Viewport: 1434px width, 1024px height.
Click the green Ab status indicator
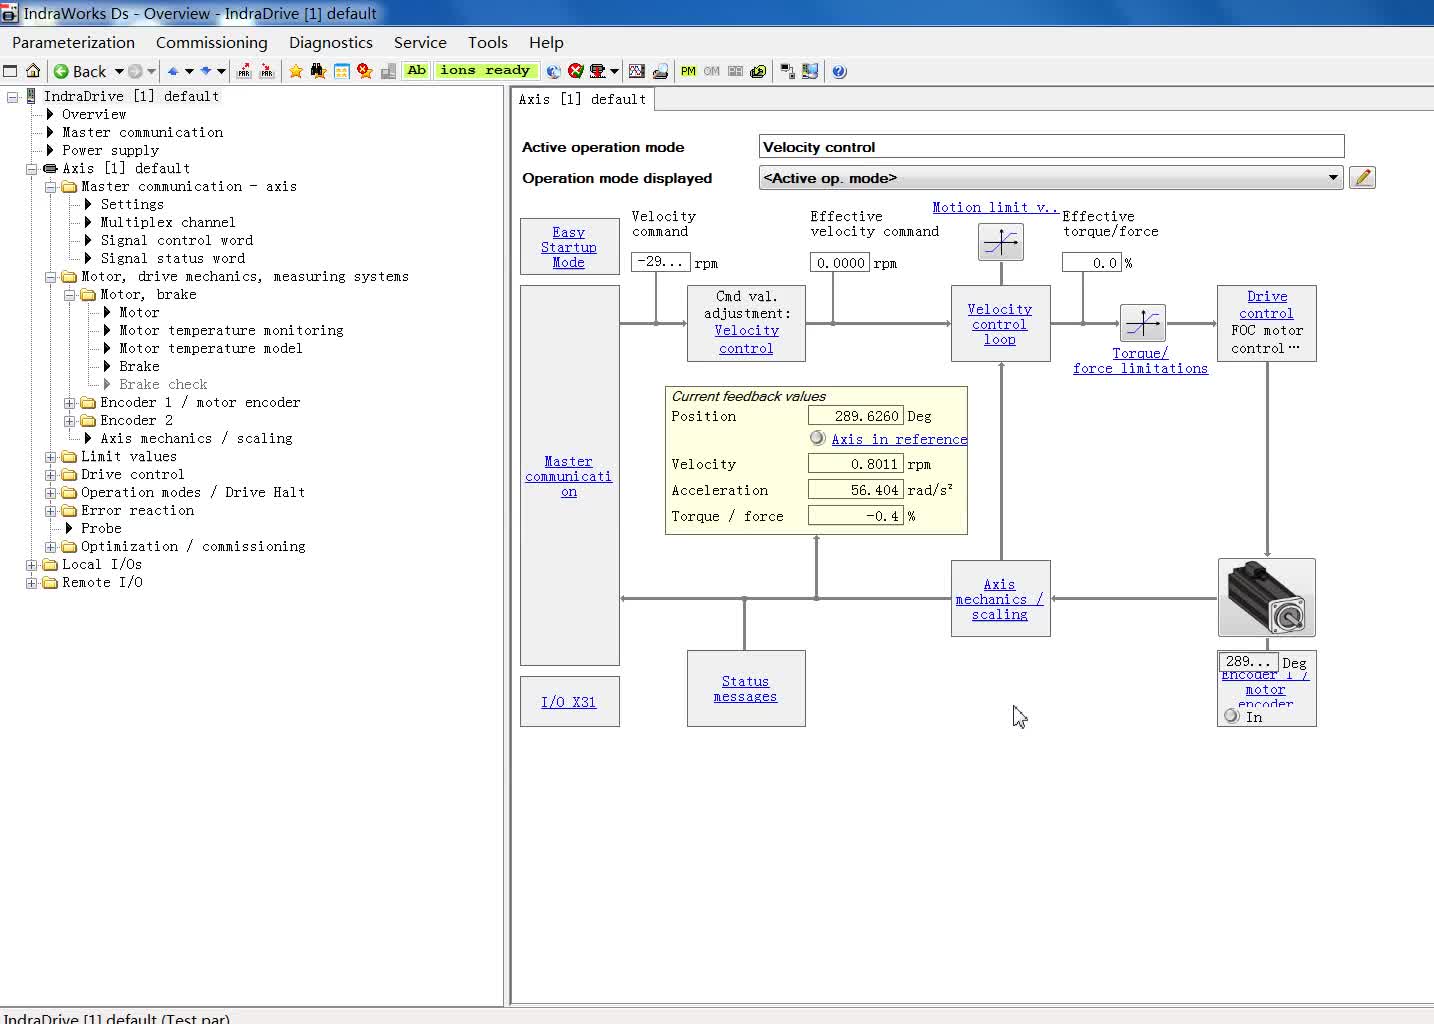pos(417,71)
